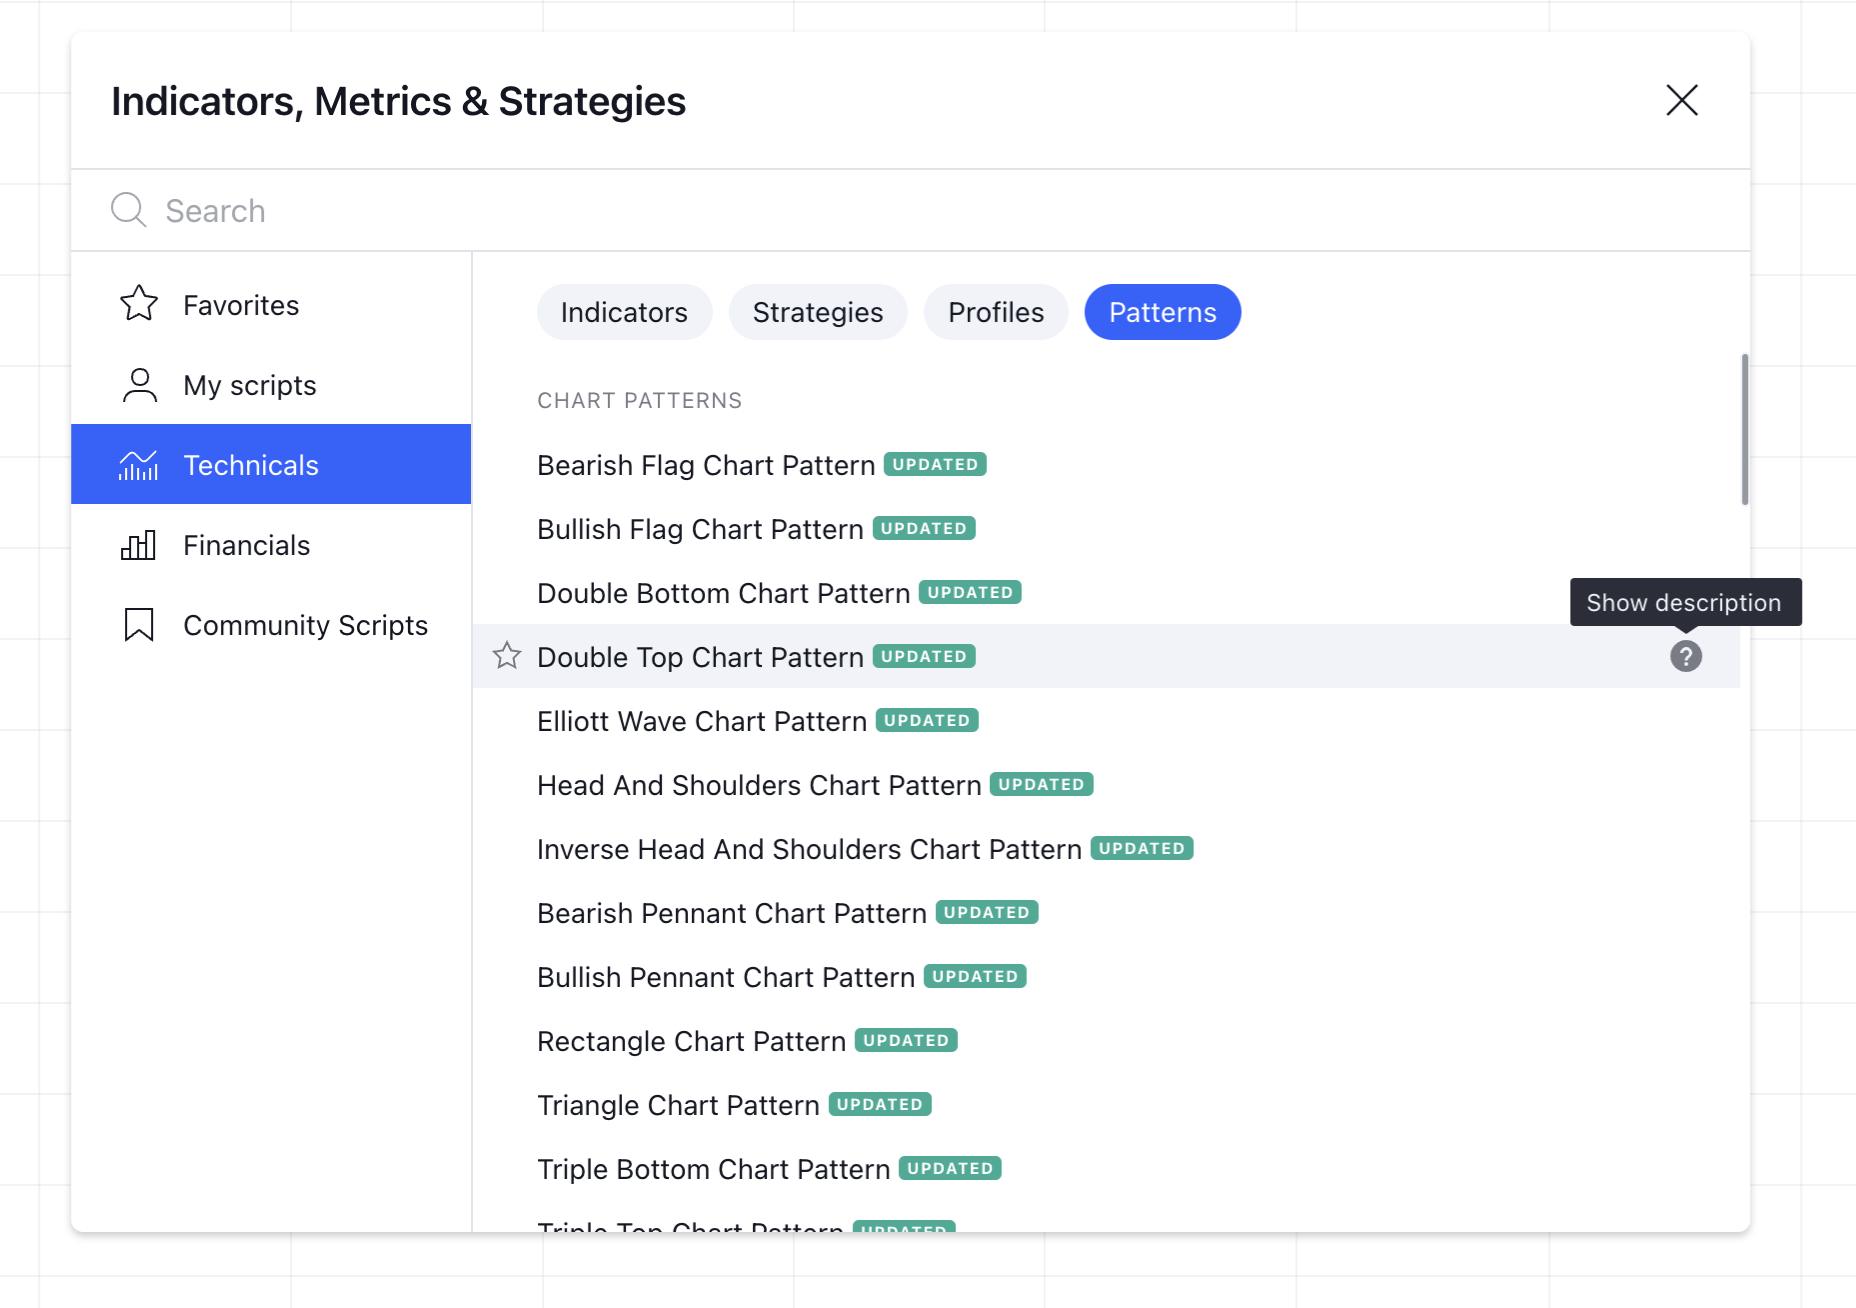Click the magnifying glass search icon

pyautogui.click(x=128, y=210)
